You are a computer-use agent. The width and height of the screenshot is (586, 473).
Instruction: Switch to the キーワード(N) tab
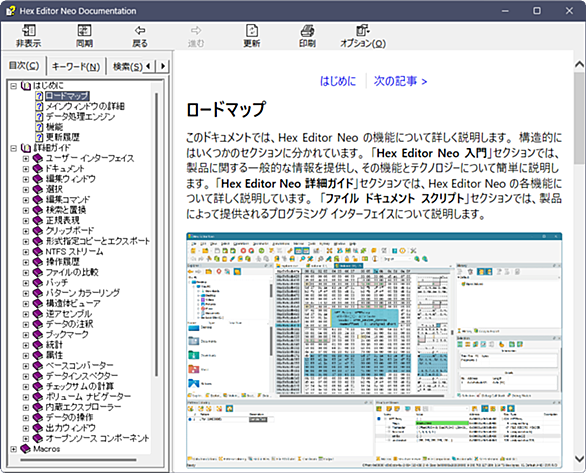76,67
